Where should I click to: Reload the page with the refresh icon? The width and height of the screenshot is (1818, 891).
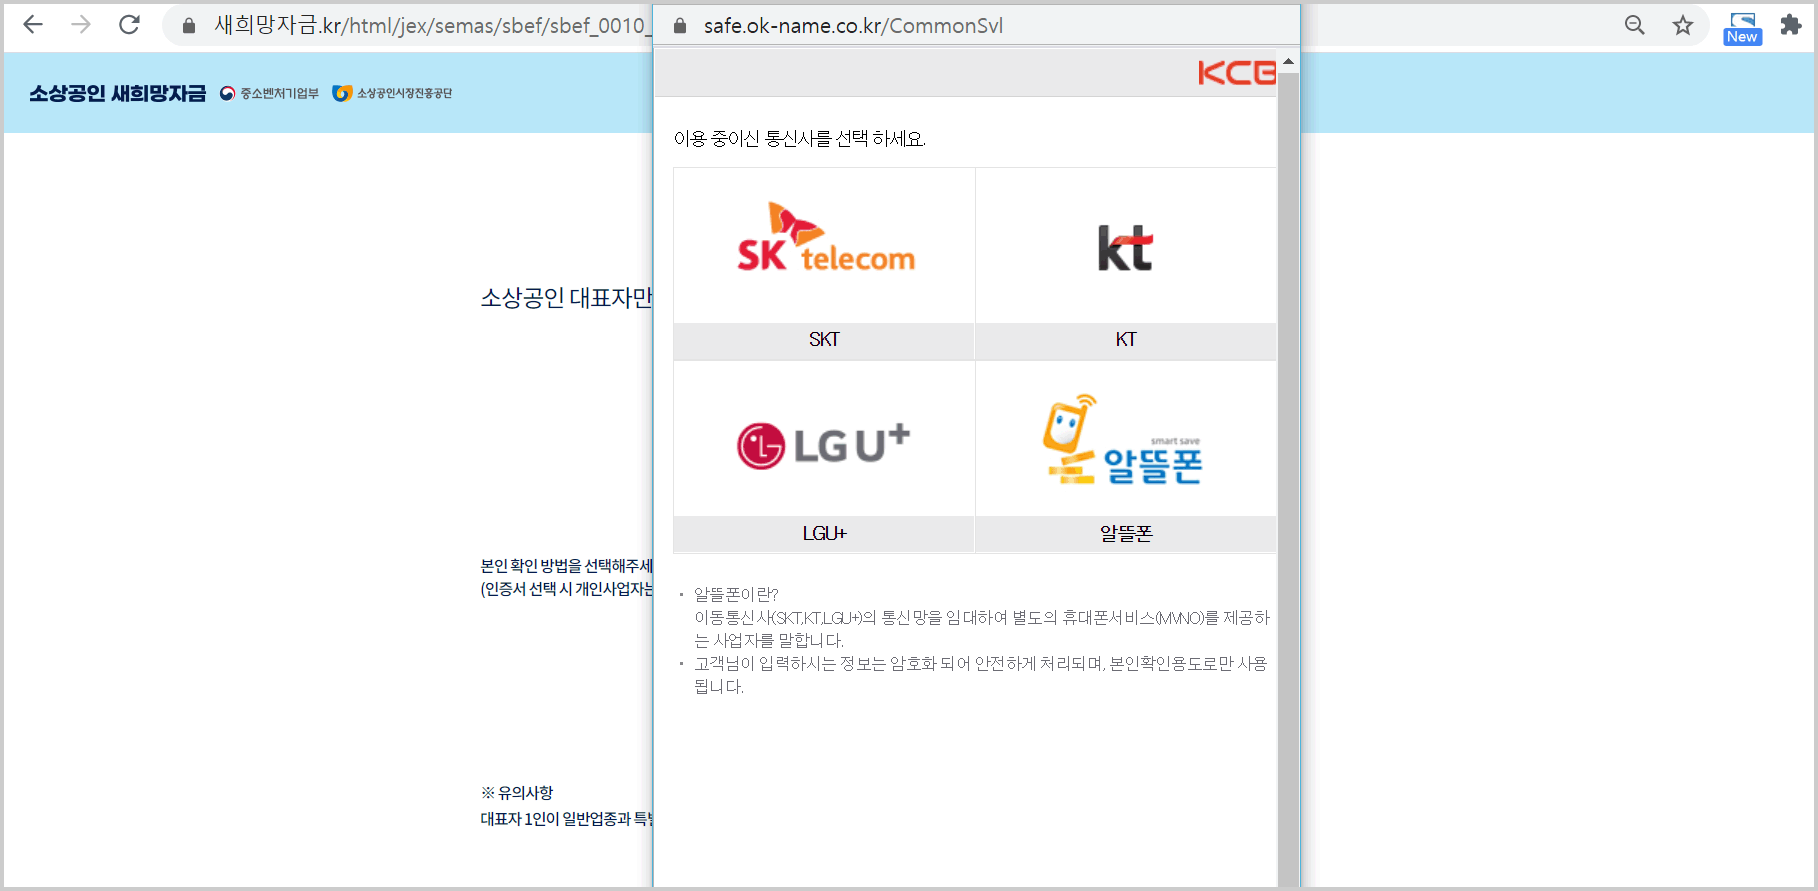pyautogui.click(x=129, y=25)
